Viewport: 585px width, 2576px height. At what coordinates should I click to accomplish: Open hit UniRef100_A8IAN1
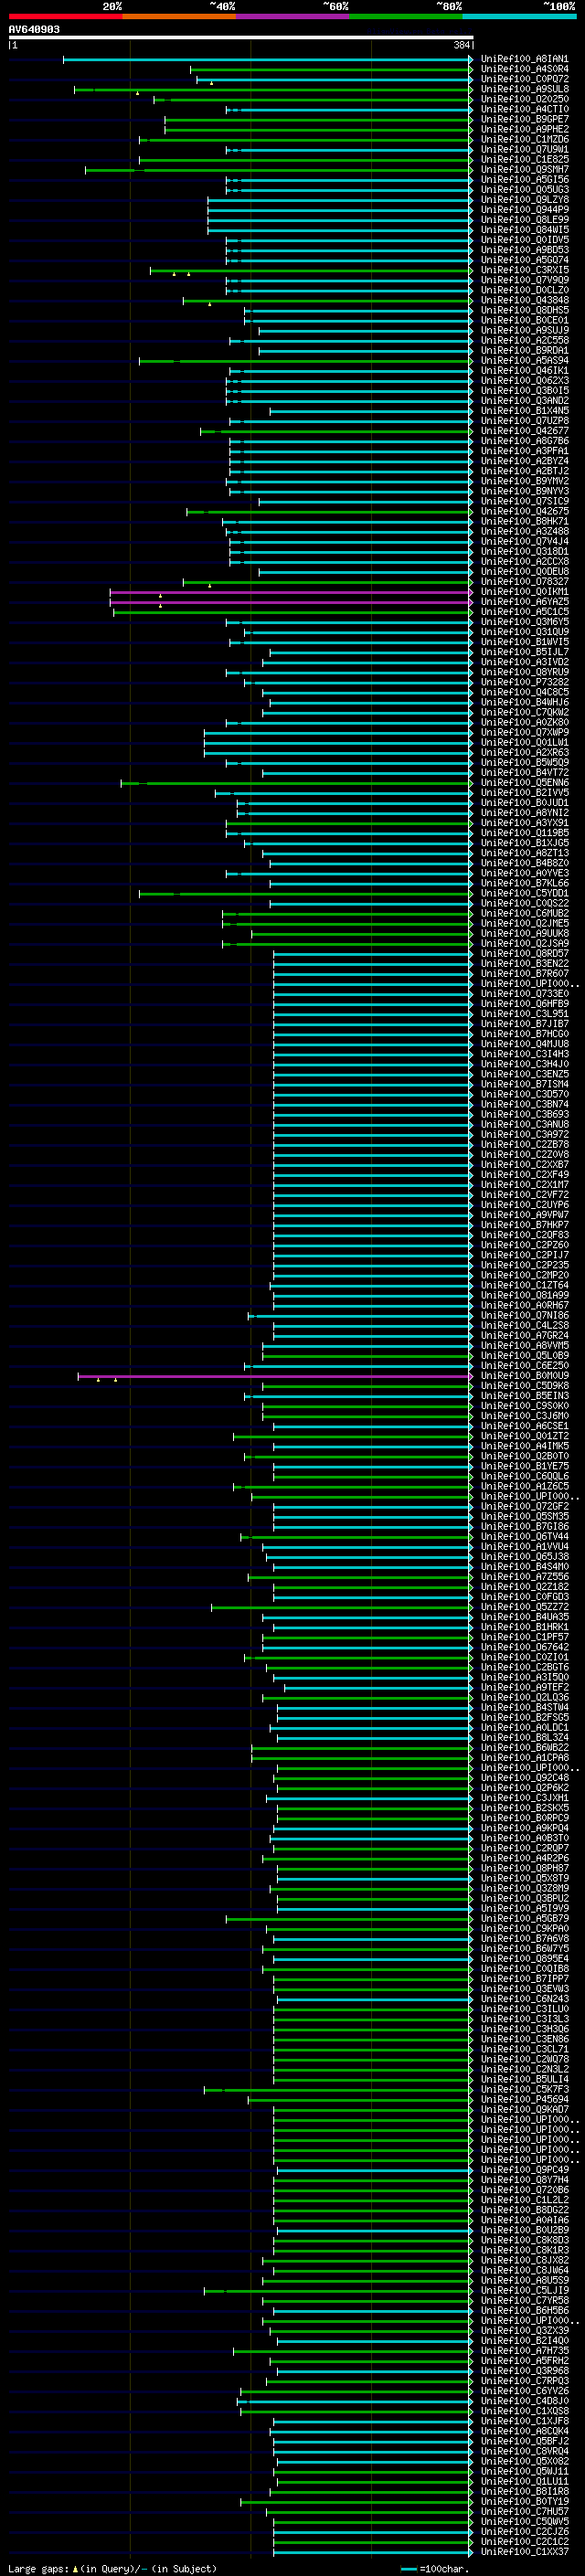pos(524,59)
